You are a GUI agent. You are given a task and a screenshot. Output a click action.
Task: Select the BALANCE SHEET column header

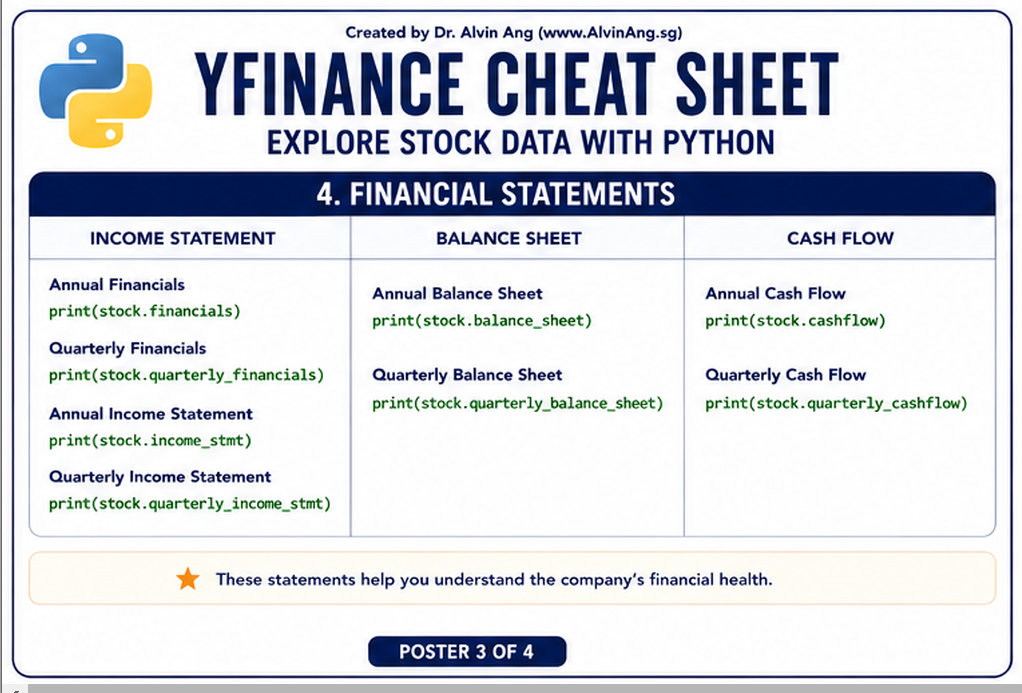(x=508, y=239)
